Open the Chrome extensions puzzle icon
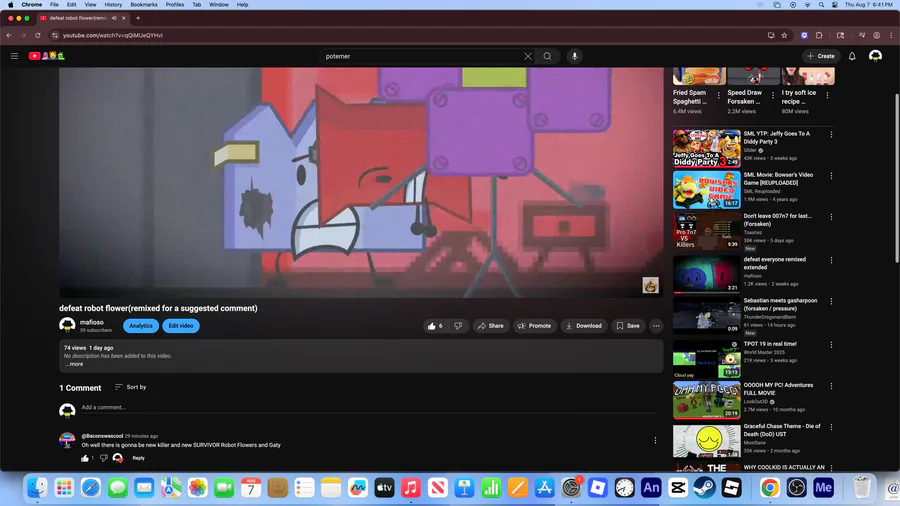This screenshot has height=506, width=900. (x=819, y=36)
